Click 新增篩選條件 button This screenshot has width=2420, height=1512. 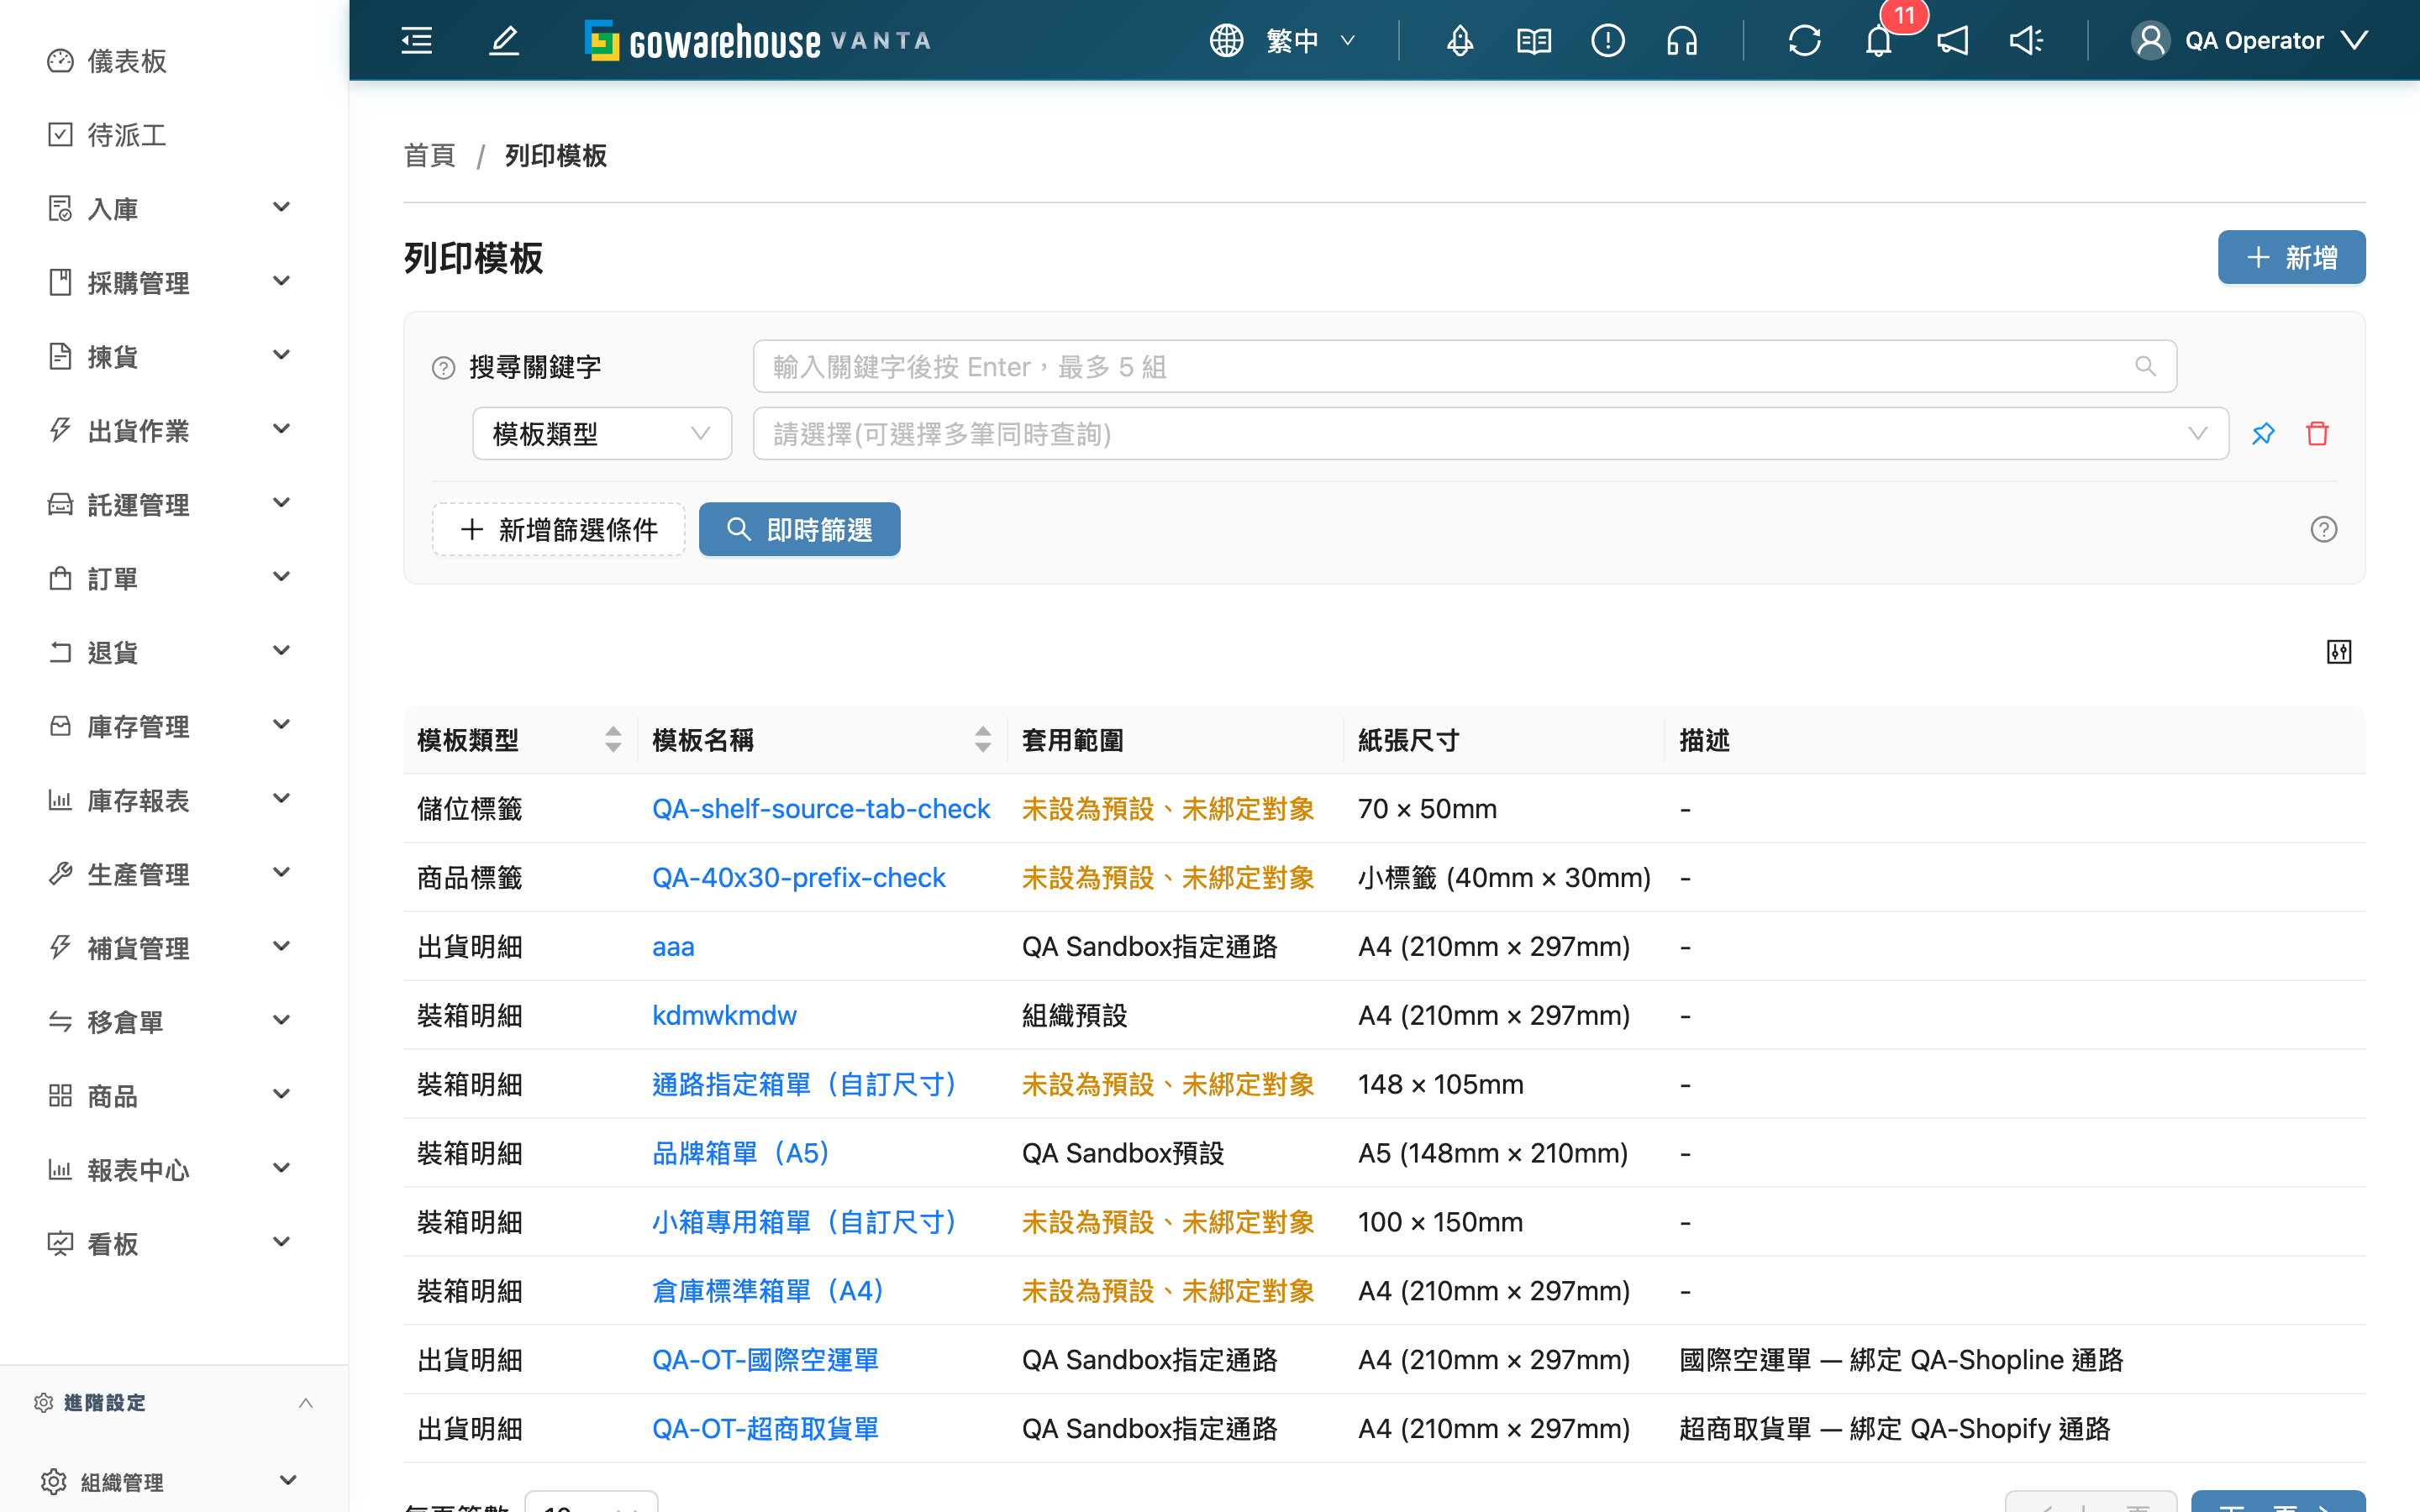click(558, 529)
